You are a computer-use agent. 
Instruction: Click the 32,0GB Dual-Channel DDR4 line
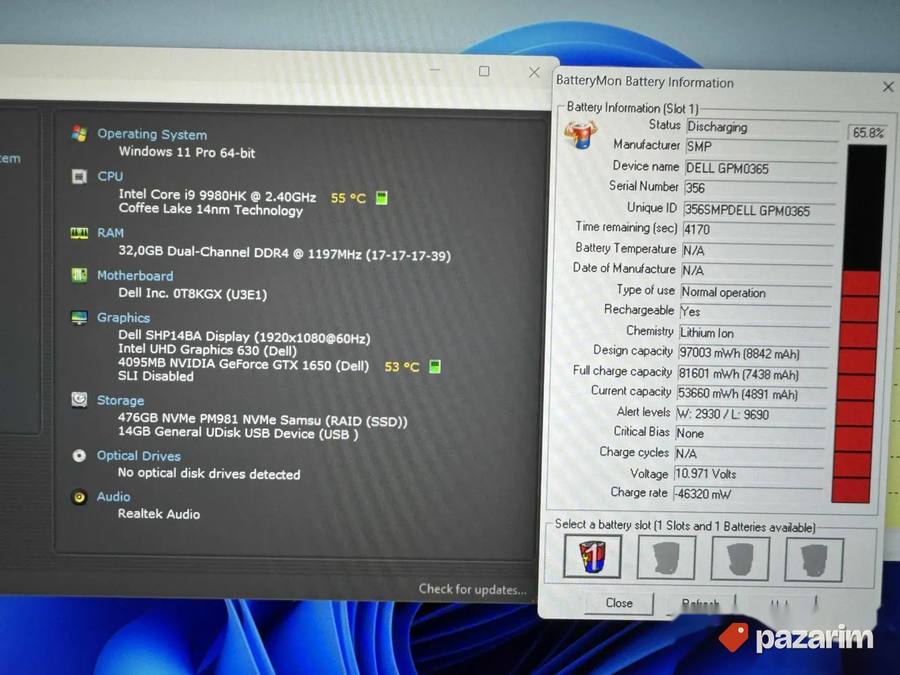coord(284,253)
